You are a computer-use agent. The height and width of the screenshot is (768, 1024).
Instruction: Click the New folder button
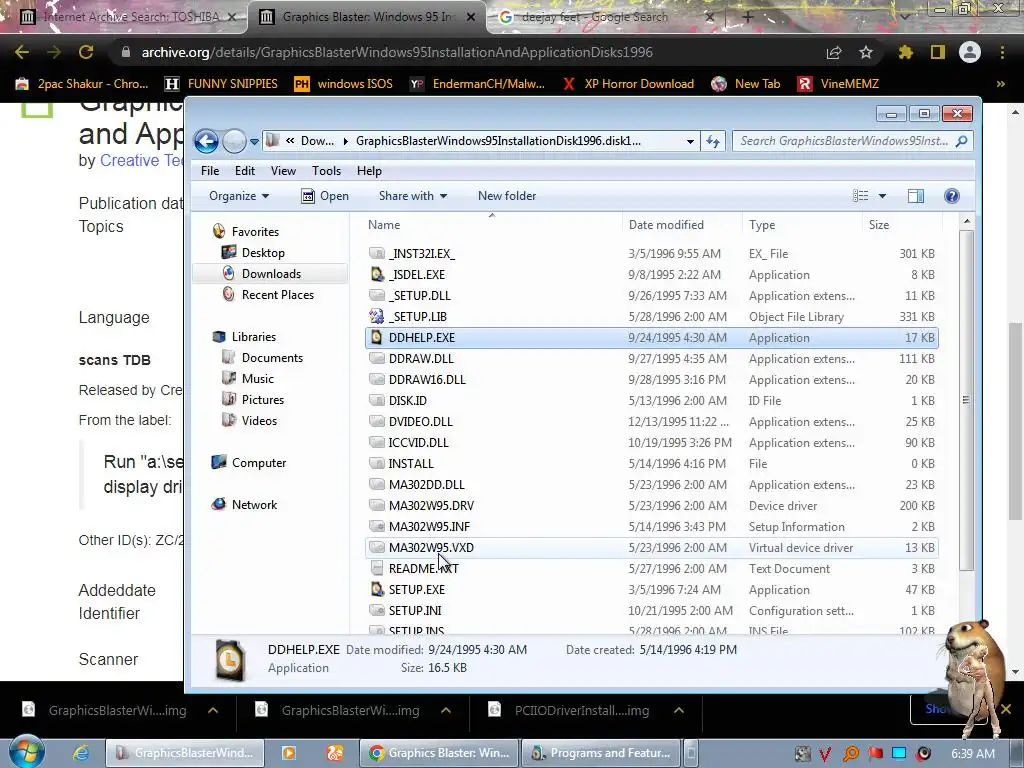click(507, 196)
